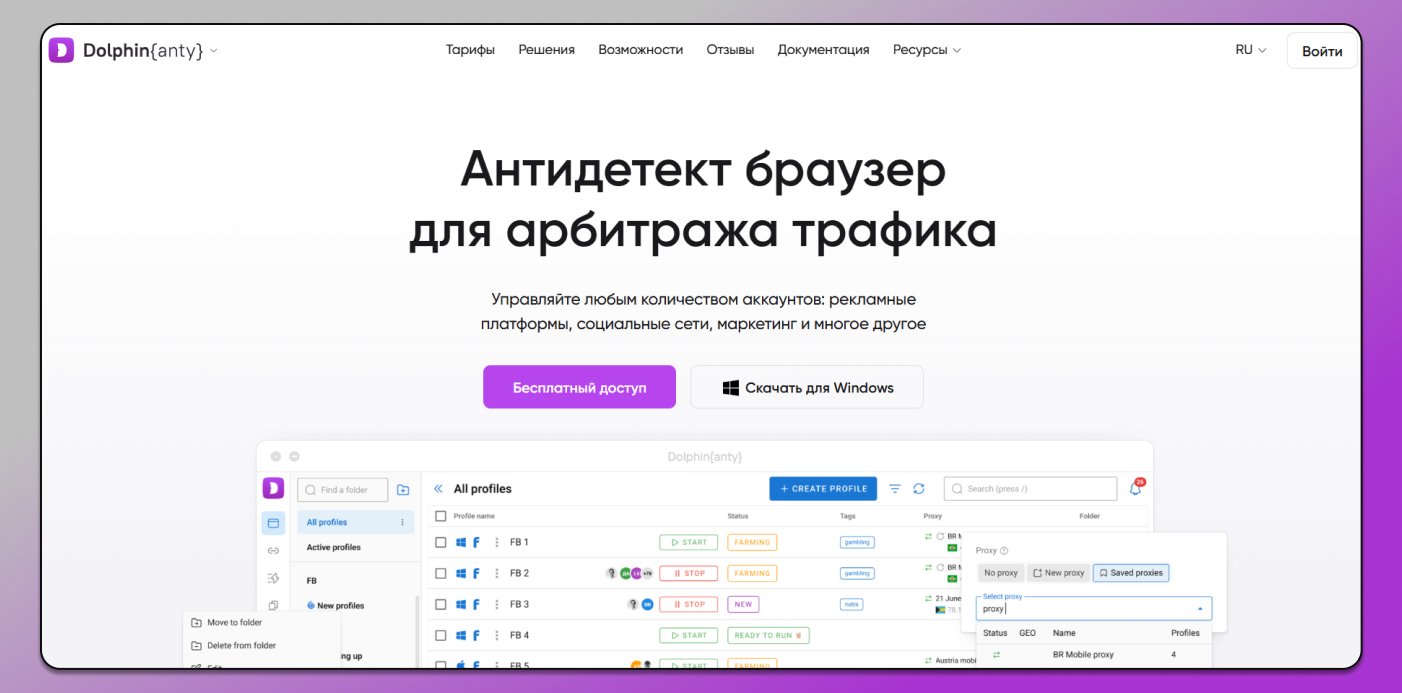This screenshot has height=693, width=1402.
Task: Click the link-shaped proxy sidebar icon
Action: pyautogui.click(x=273, y=551)
